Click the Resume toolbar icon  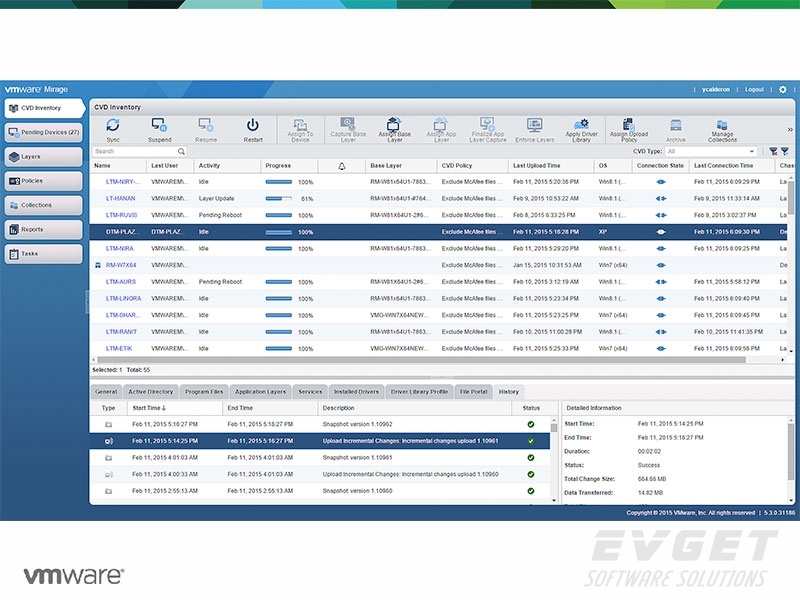pos(206,125)
